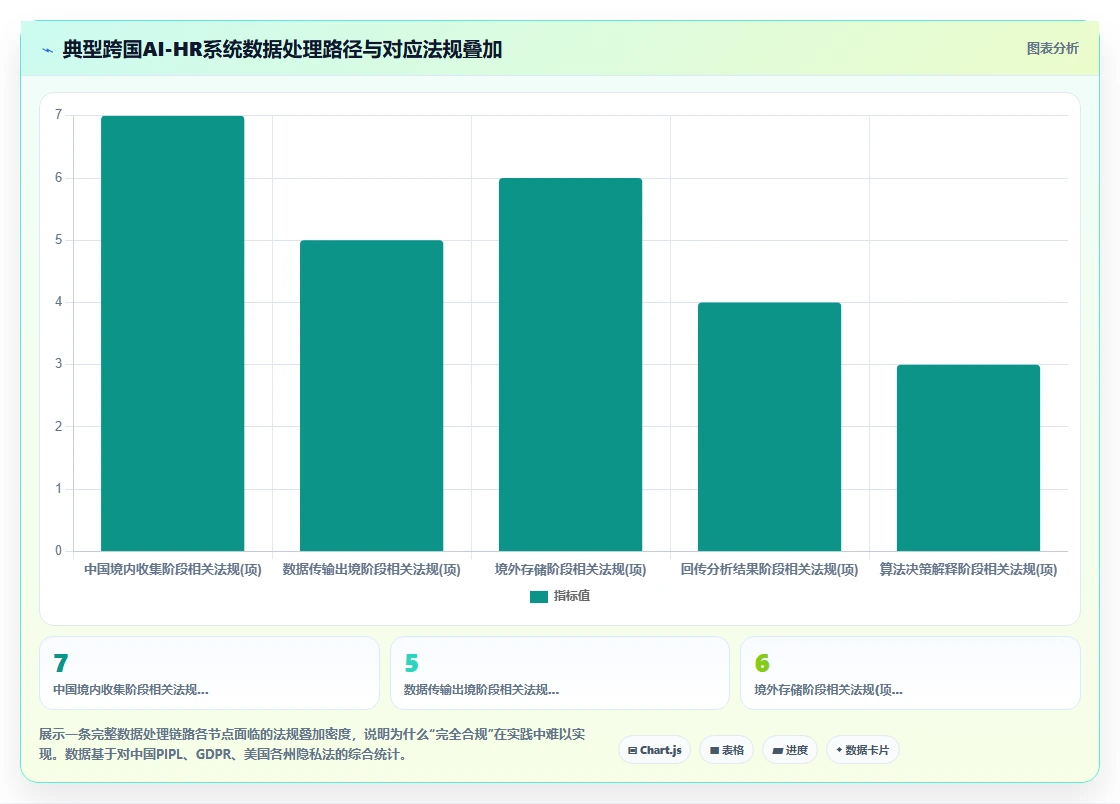Click the chart title 典型跨国AI-HR系统 heading

click(x=282, y=49)
